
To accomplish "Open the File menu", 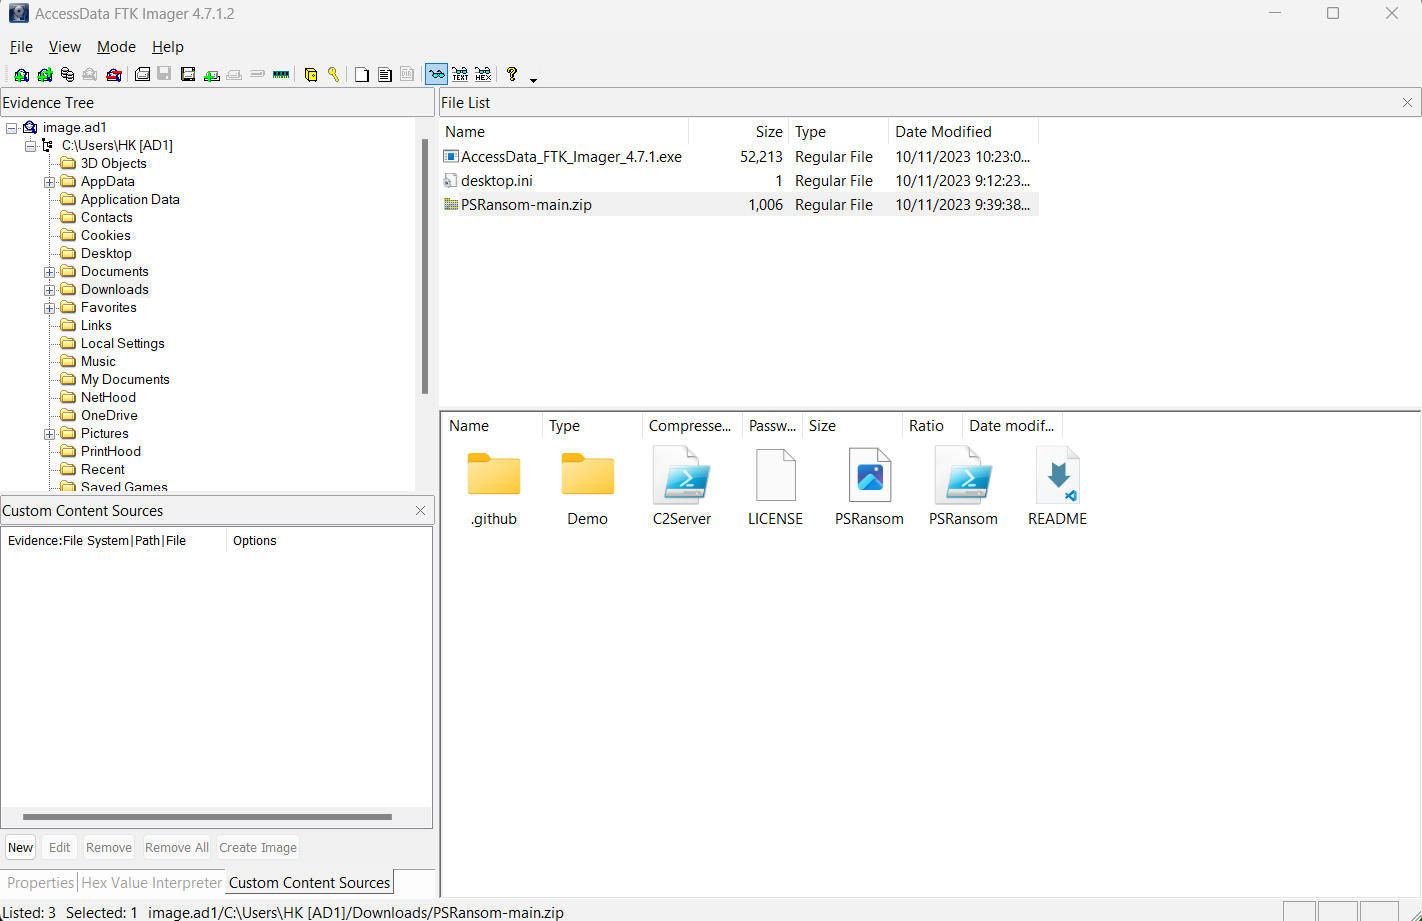I will (21, 47).
